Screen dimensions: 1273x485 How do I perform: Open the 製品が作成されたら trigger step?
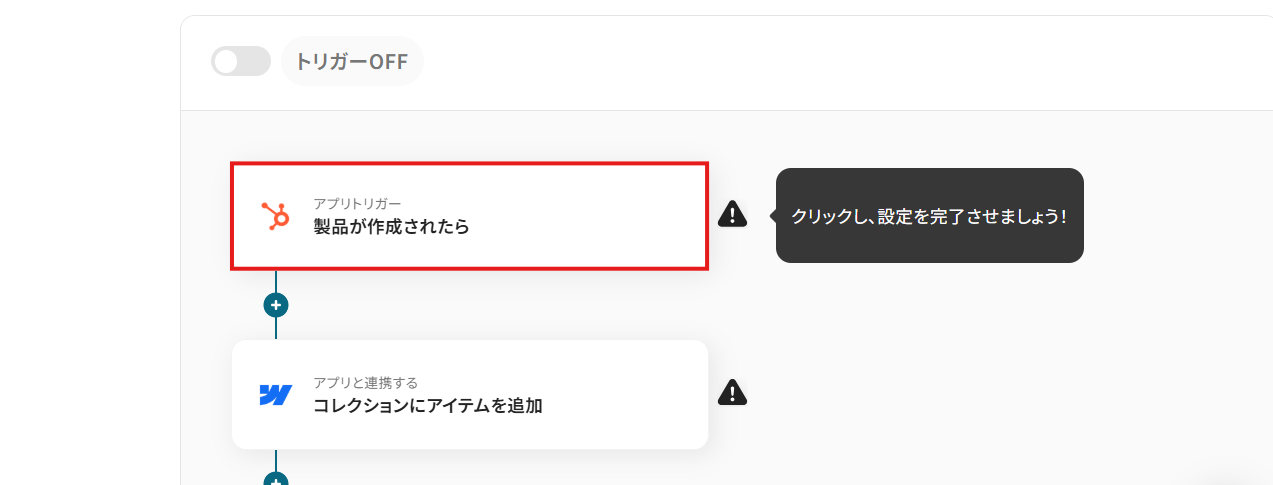pyautogui.click(x=469, y=216)
